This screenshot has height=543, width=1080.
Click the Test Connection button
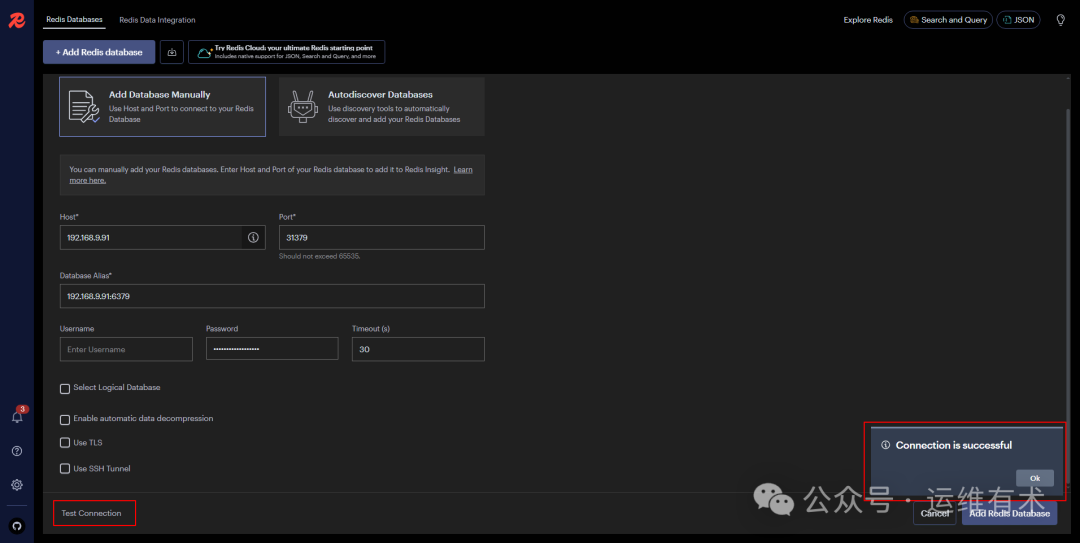[92, 513]
